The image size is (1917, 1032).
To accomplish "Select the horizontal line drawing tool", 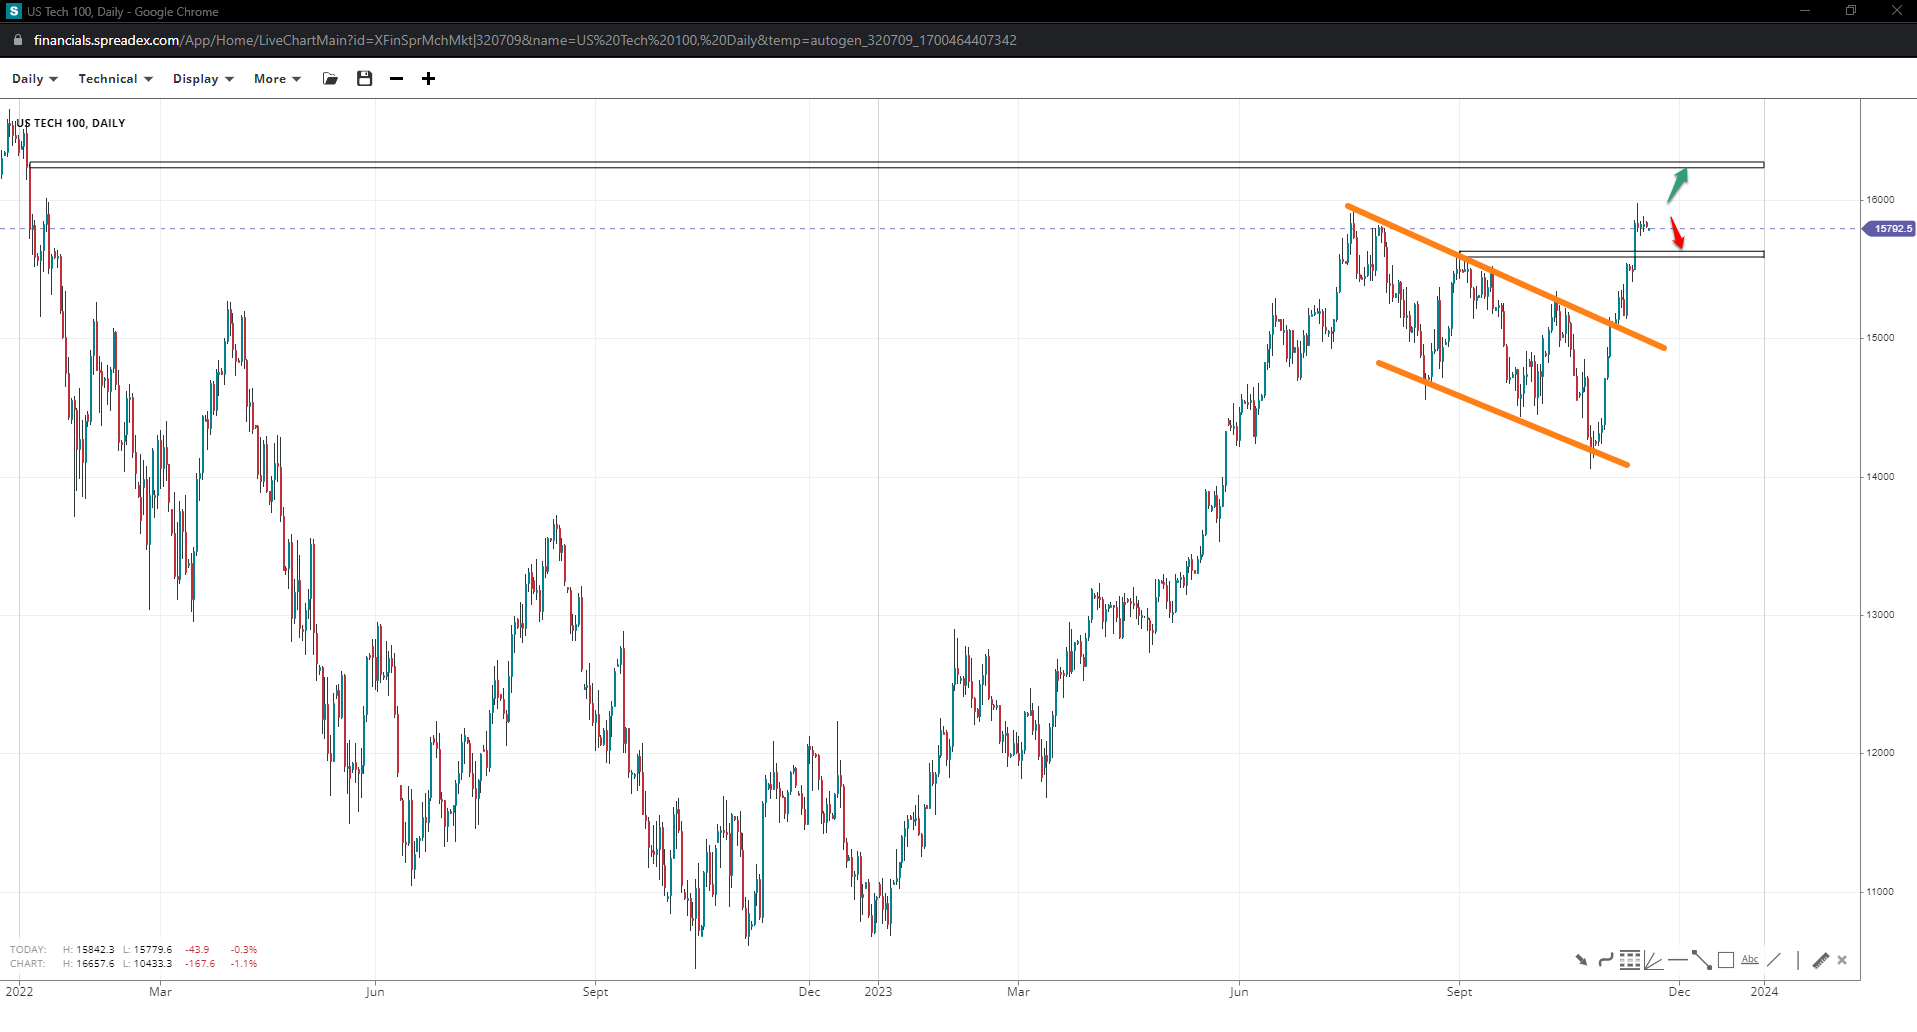I will click(1677, 960).
